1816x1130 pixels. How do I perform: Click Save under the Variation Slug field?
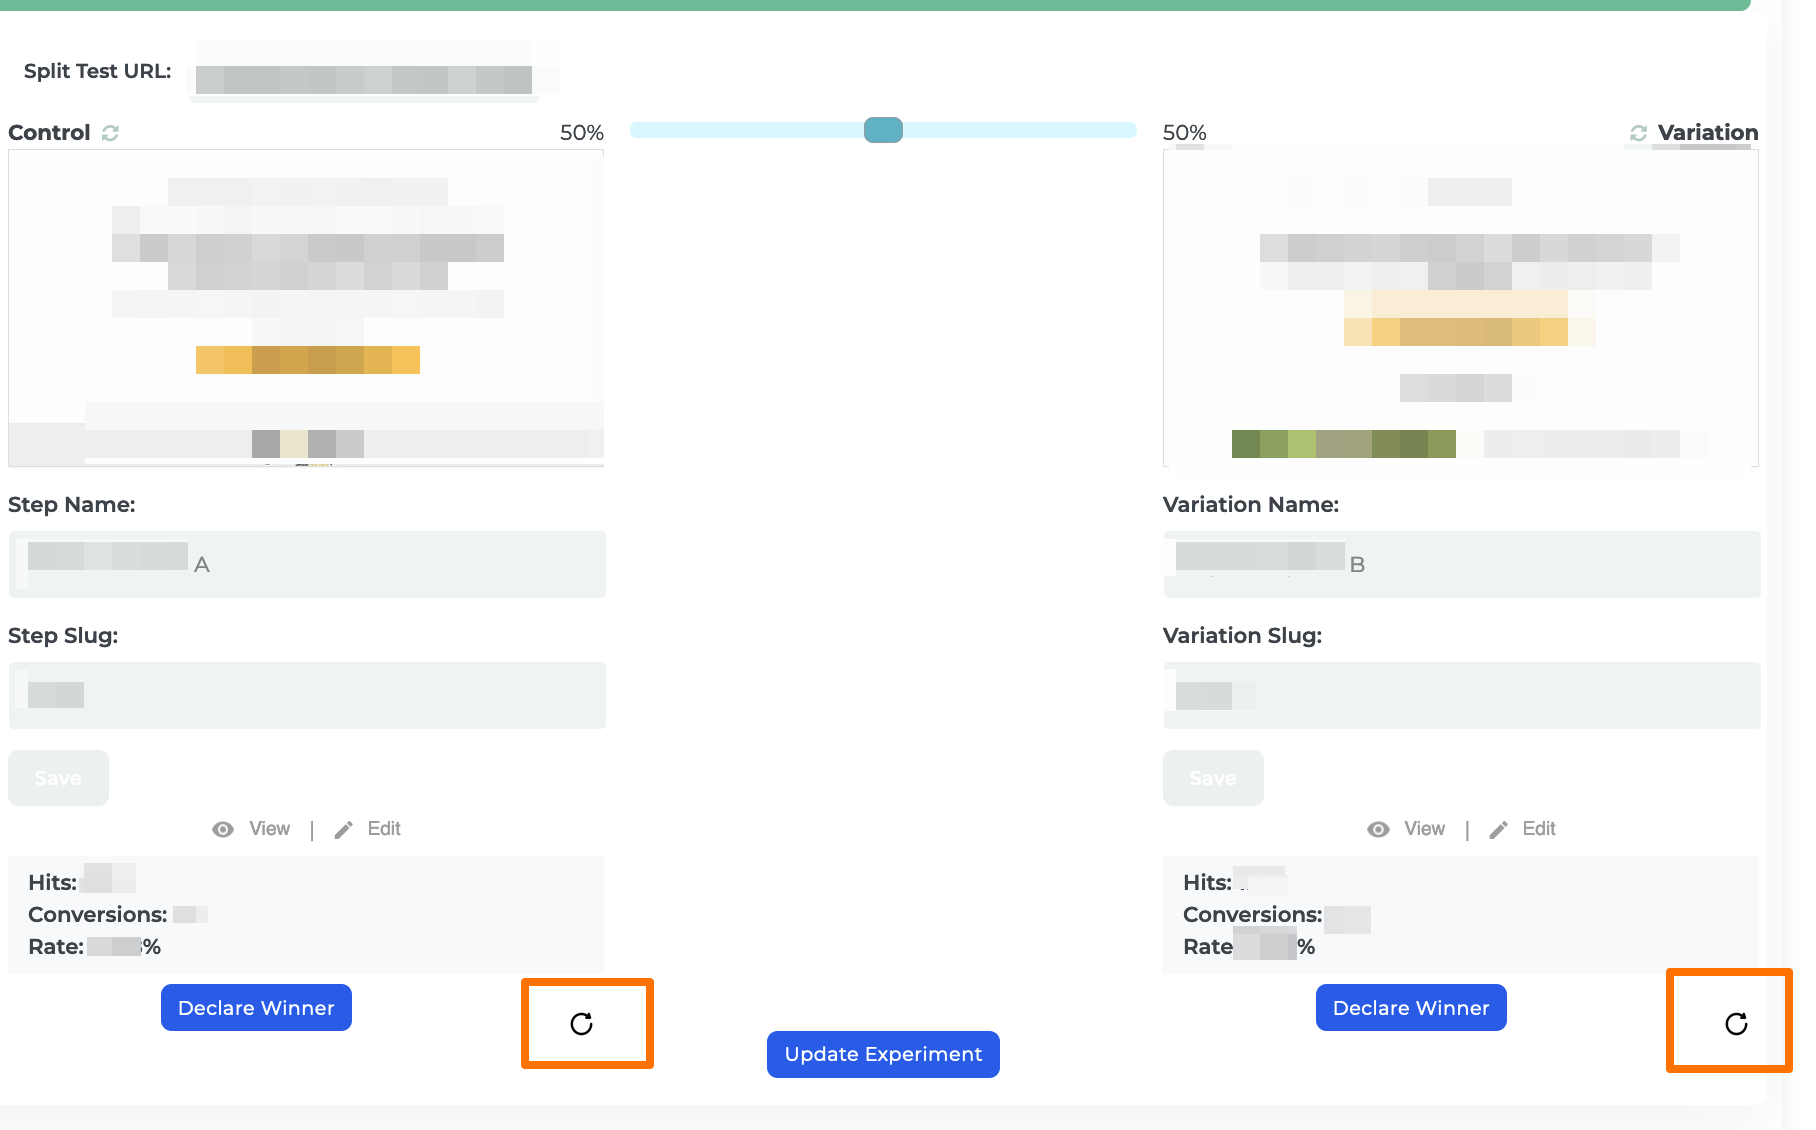pyautogui.click(x=1212, y=777)
